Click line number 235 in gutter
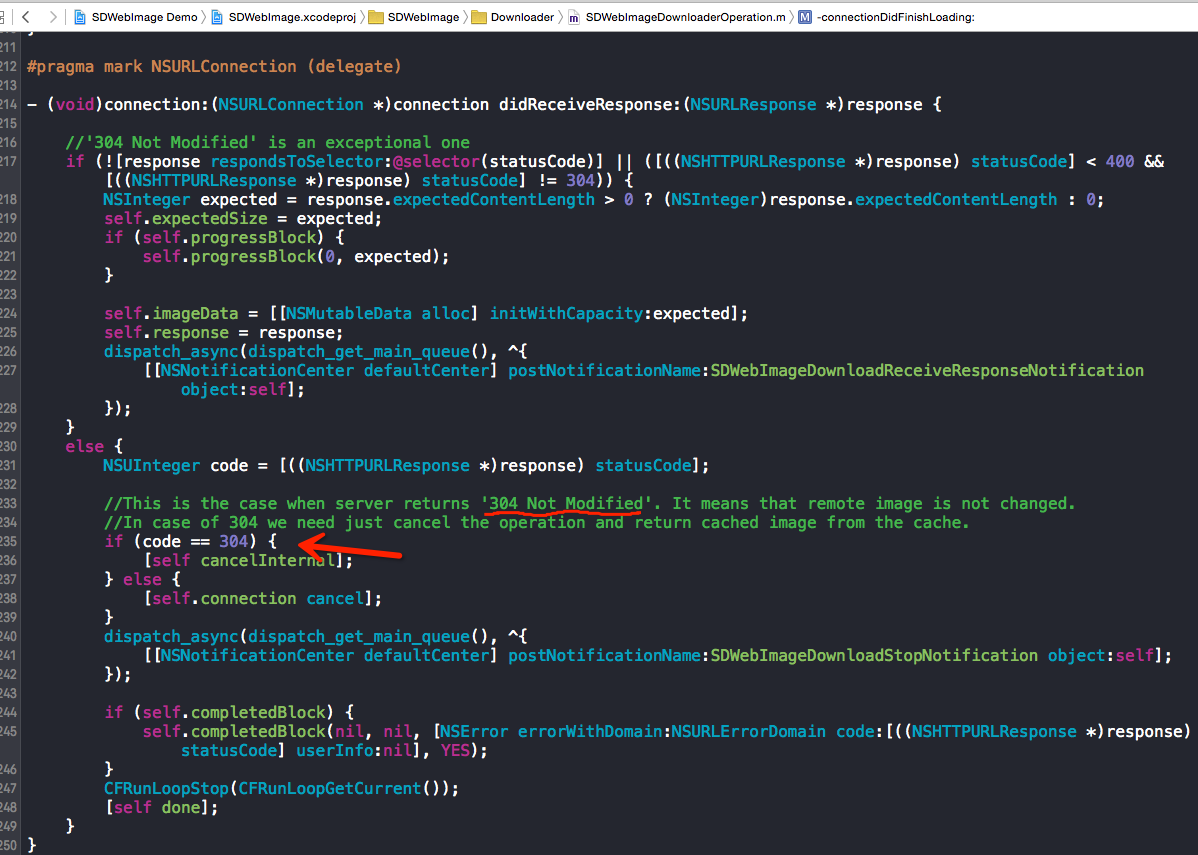This screenshot has width=1198, height=855. 8,542
